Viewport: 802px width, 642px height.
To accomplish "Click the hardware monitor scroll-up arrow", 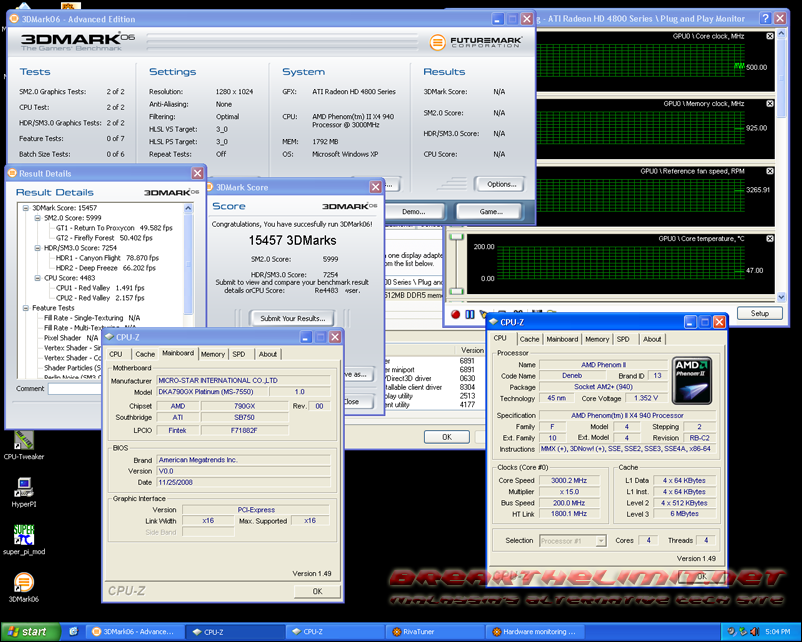I will 781,33.
